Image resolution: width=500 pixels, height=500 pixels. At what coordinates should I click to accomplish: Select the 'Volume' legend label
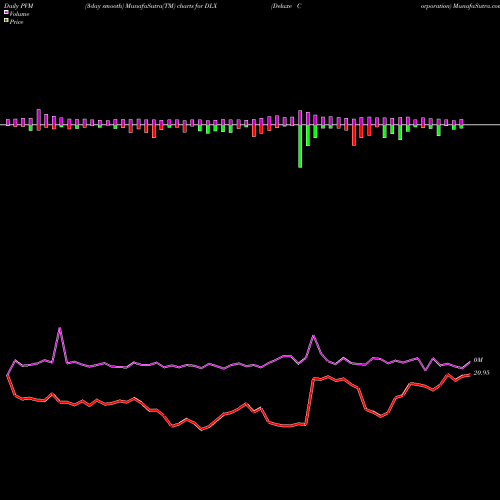click(x=19, y=14)
